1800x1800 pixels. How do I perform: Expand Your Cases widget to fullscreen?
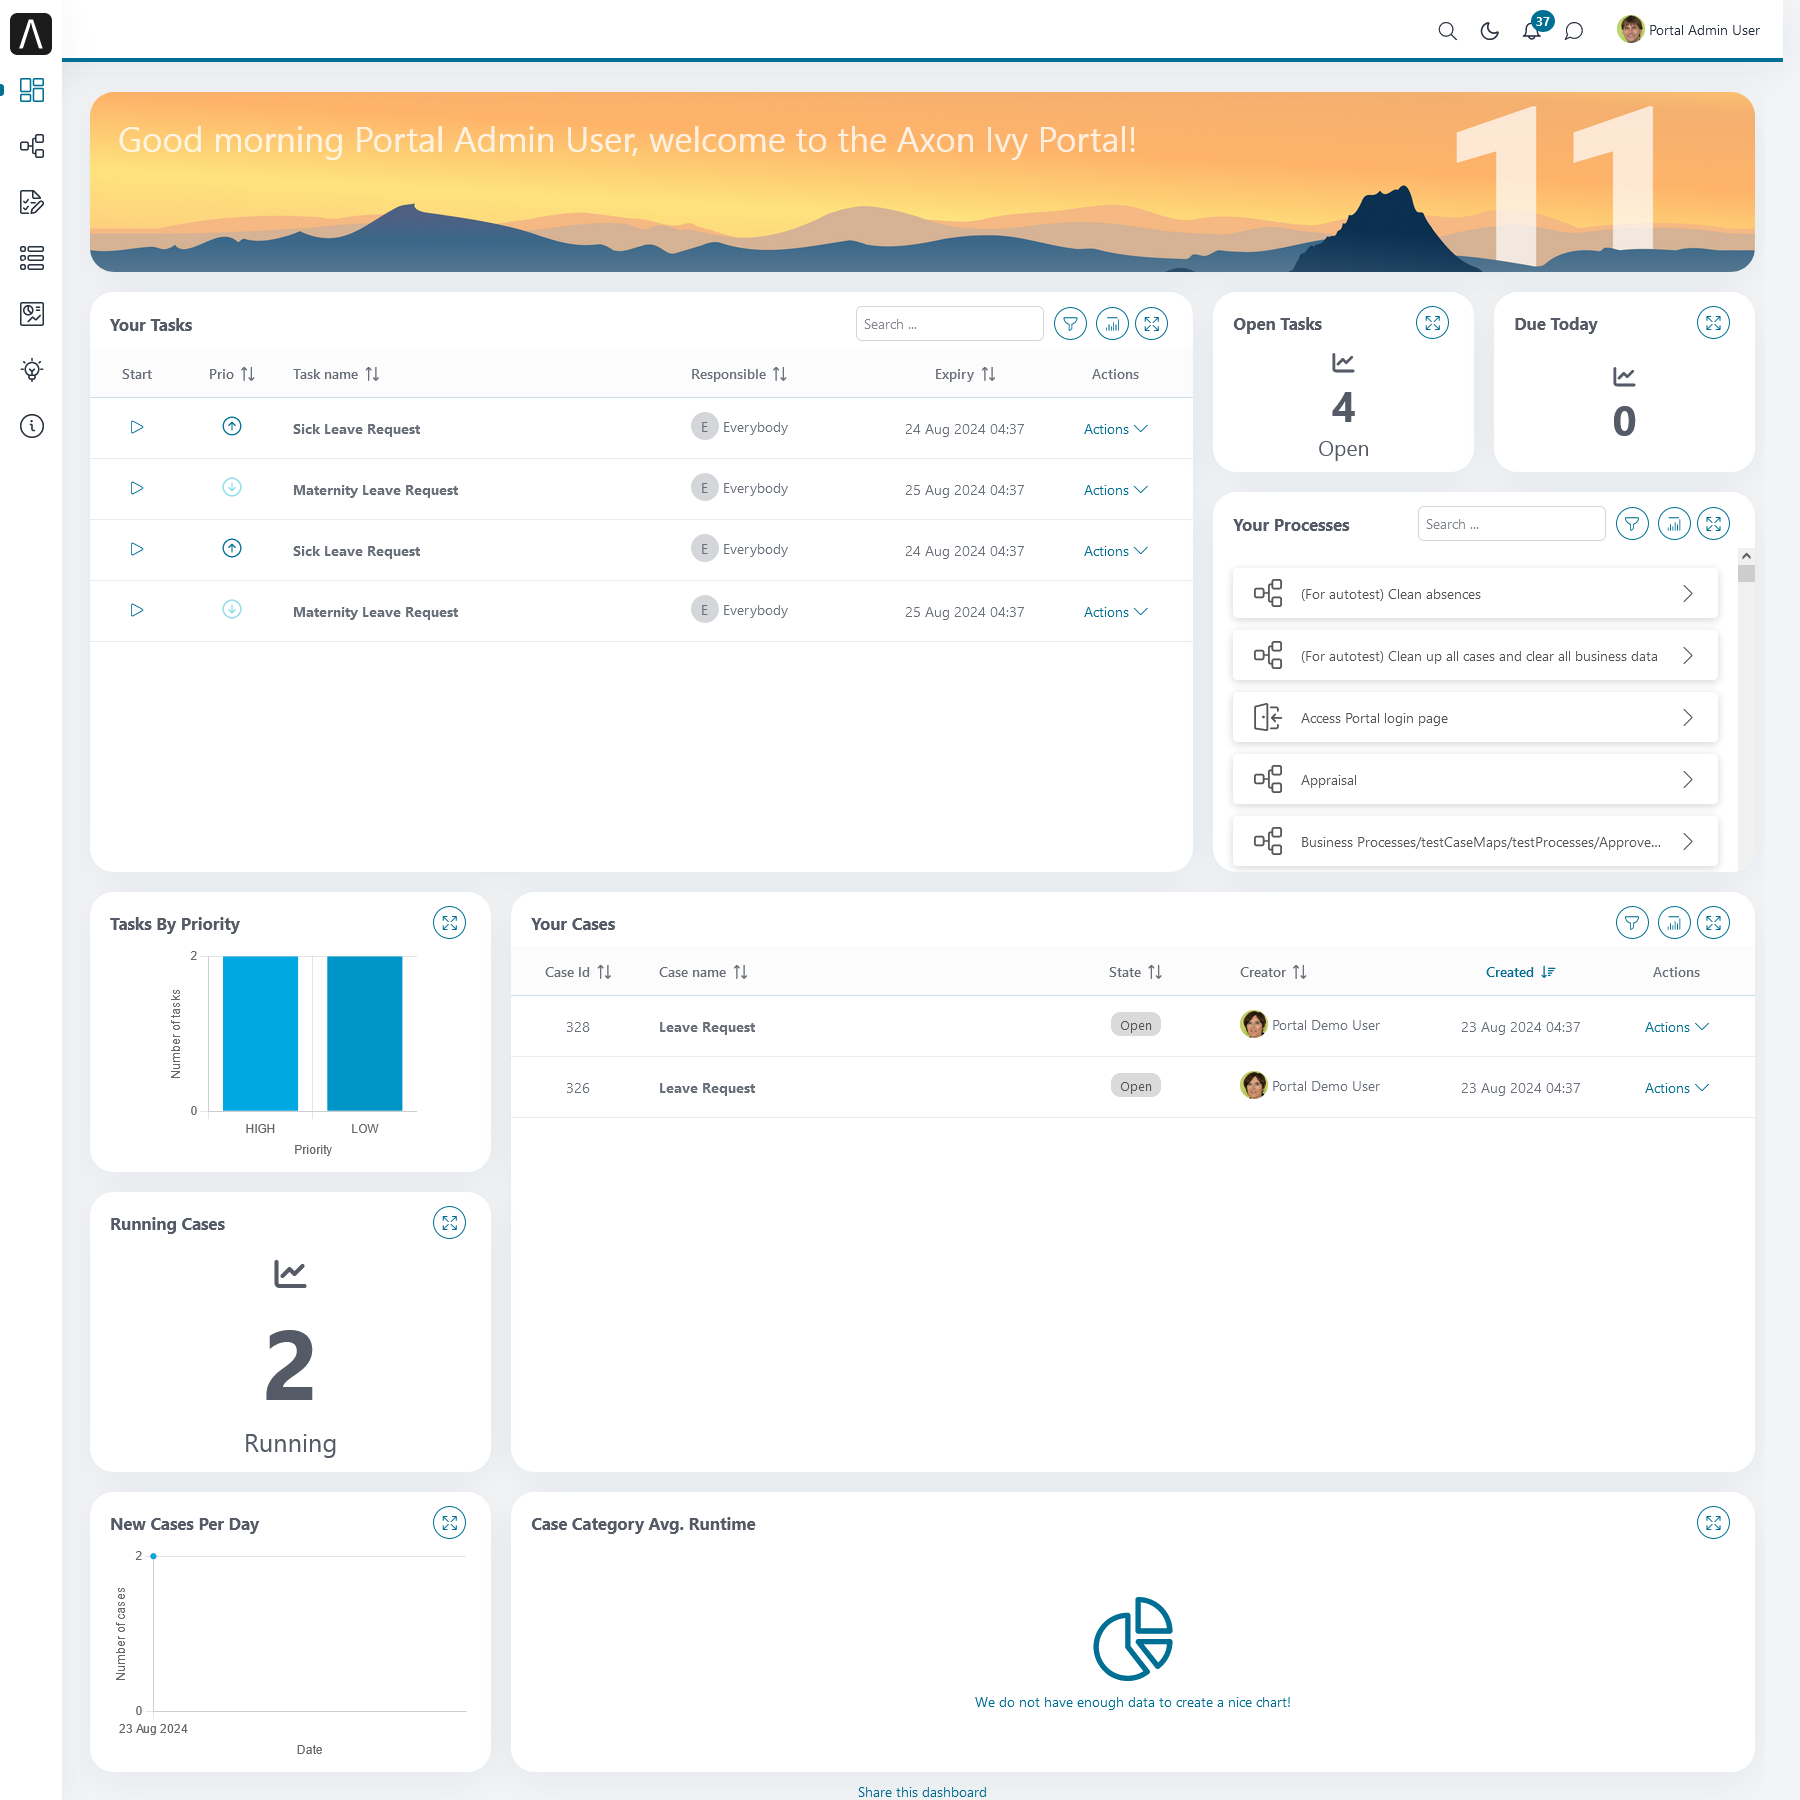tap(1714, 923)
